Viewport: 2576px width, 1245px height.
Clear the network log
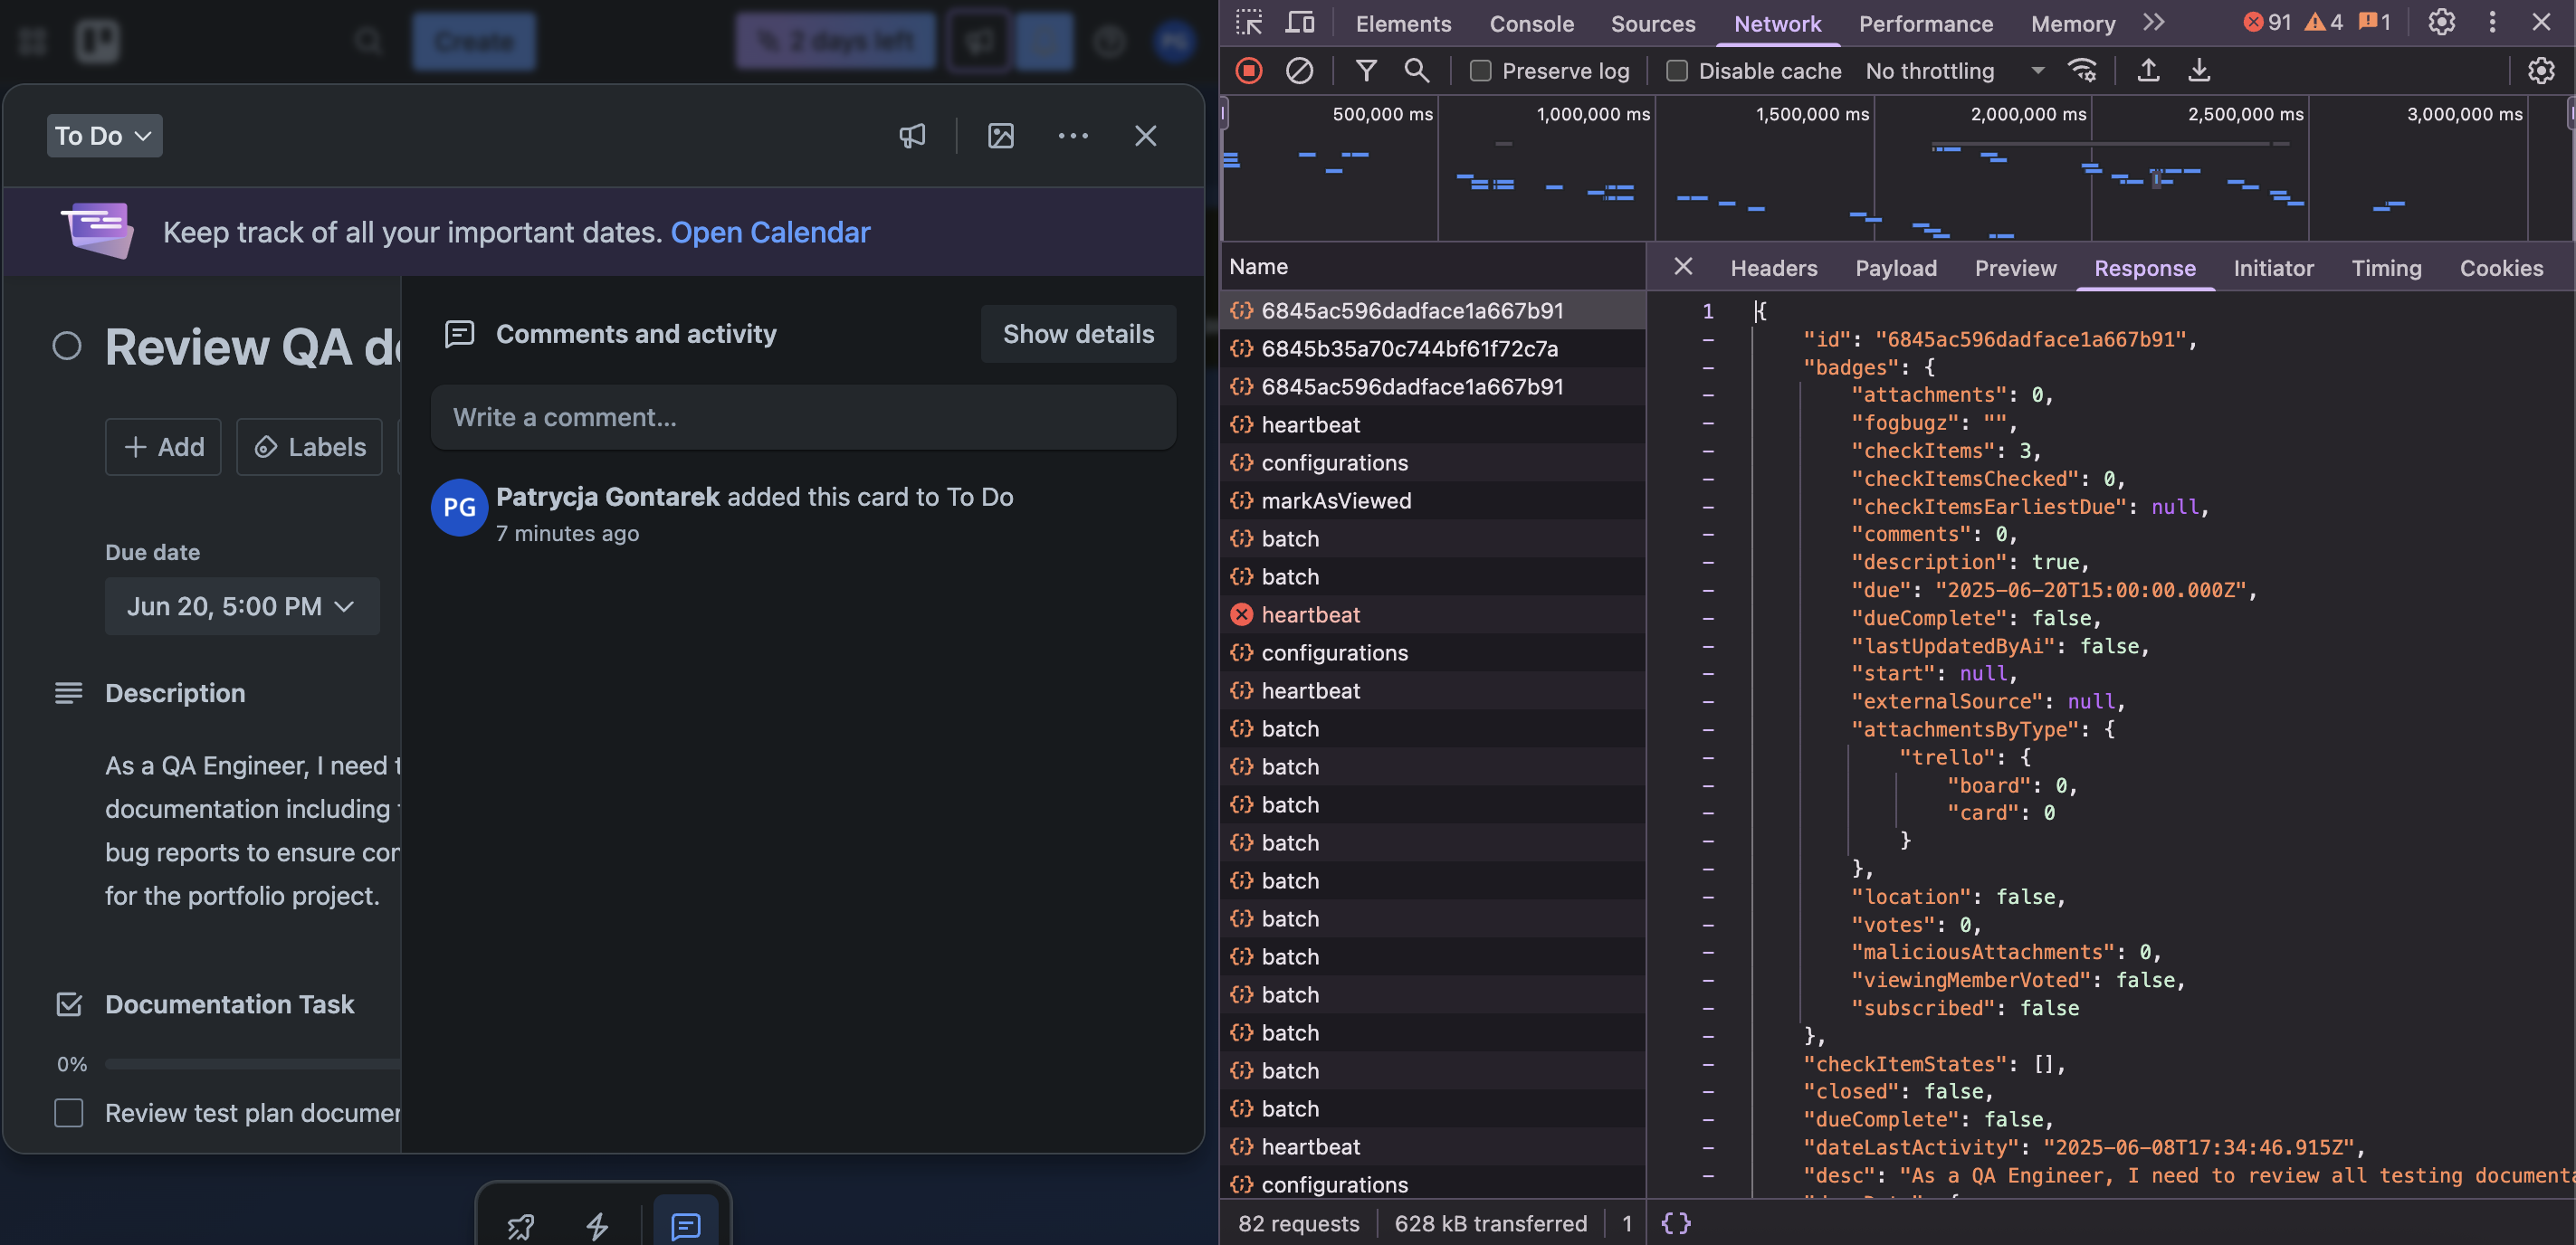point(1299,71)
